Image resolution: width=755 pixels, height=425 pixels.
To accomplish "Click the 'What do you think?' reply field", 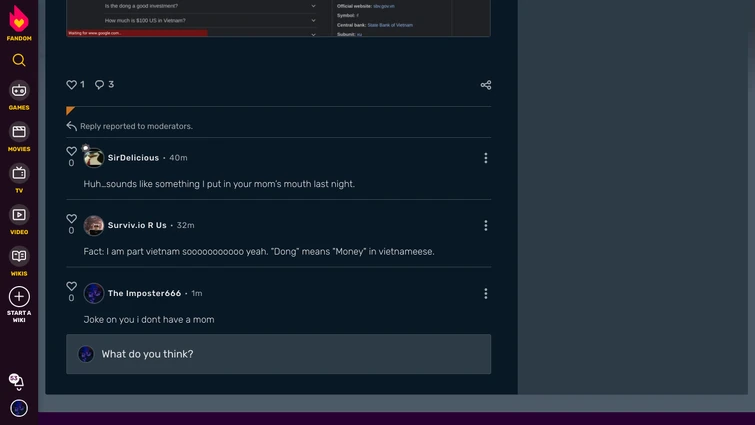I will click(278, 354).
